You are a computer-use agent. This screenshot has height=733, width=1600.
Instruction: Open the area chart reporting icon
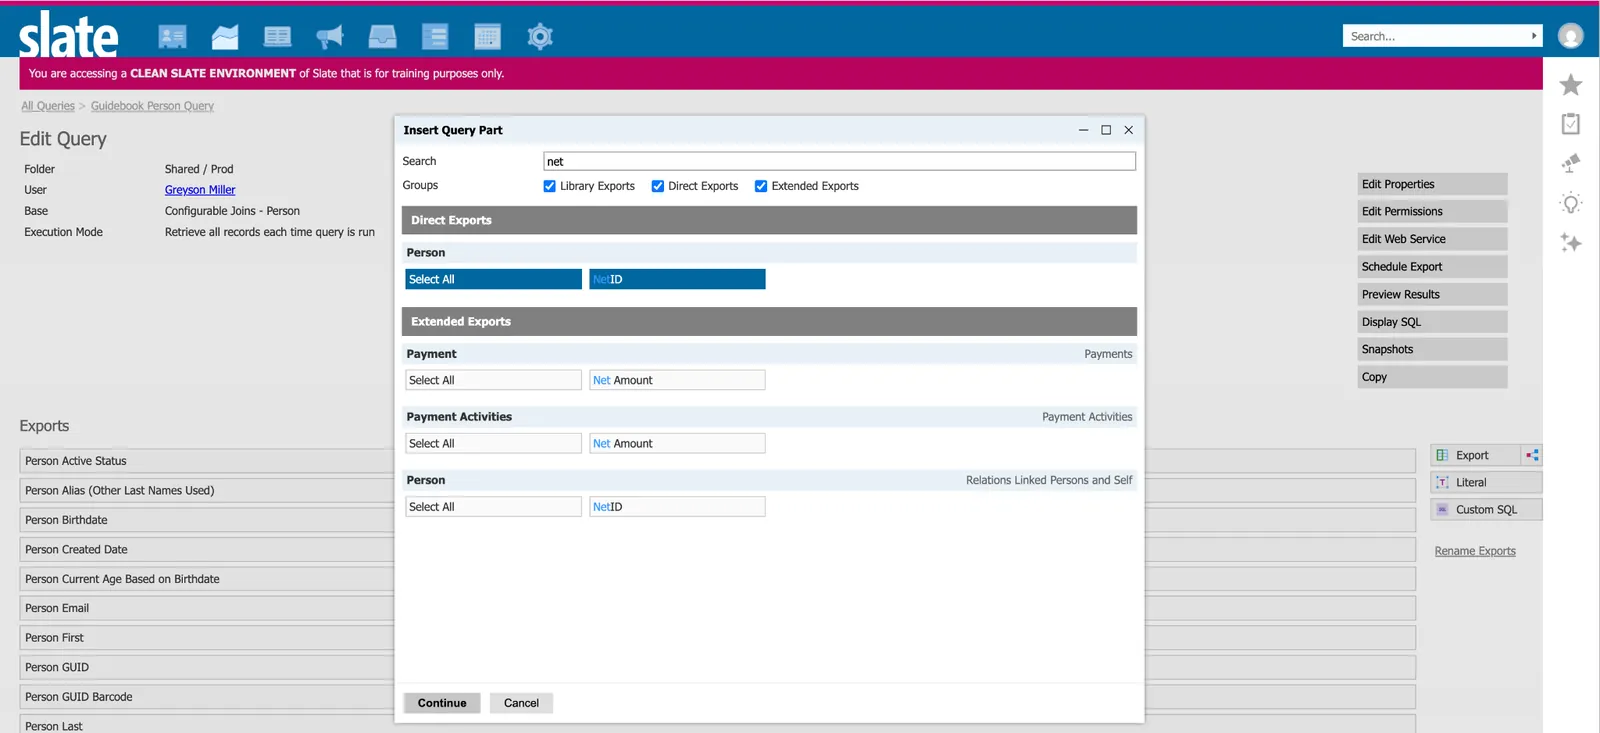(225, 37)
